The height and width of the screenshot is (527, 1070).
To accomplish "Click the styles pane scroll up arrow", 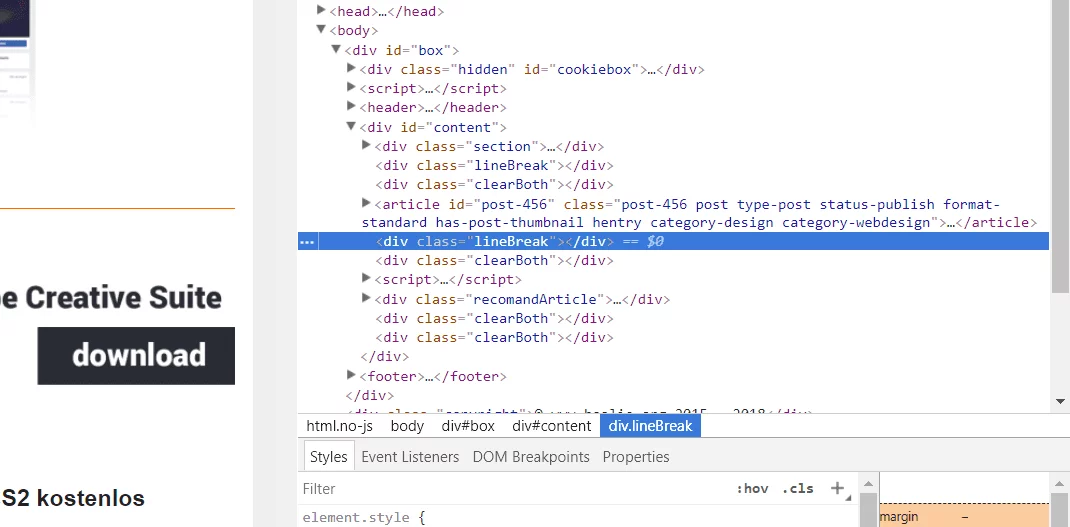I will (867, 483).
